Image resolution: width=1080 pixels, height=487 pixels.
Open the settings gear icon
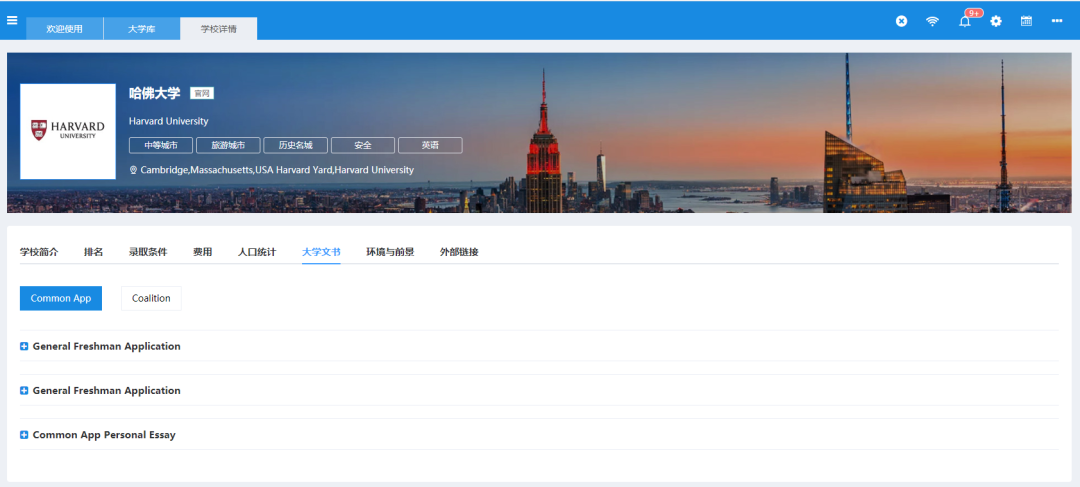(996, 21)
